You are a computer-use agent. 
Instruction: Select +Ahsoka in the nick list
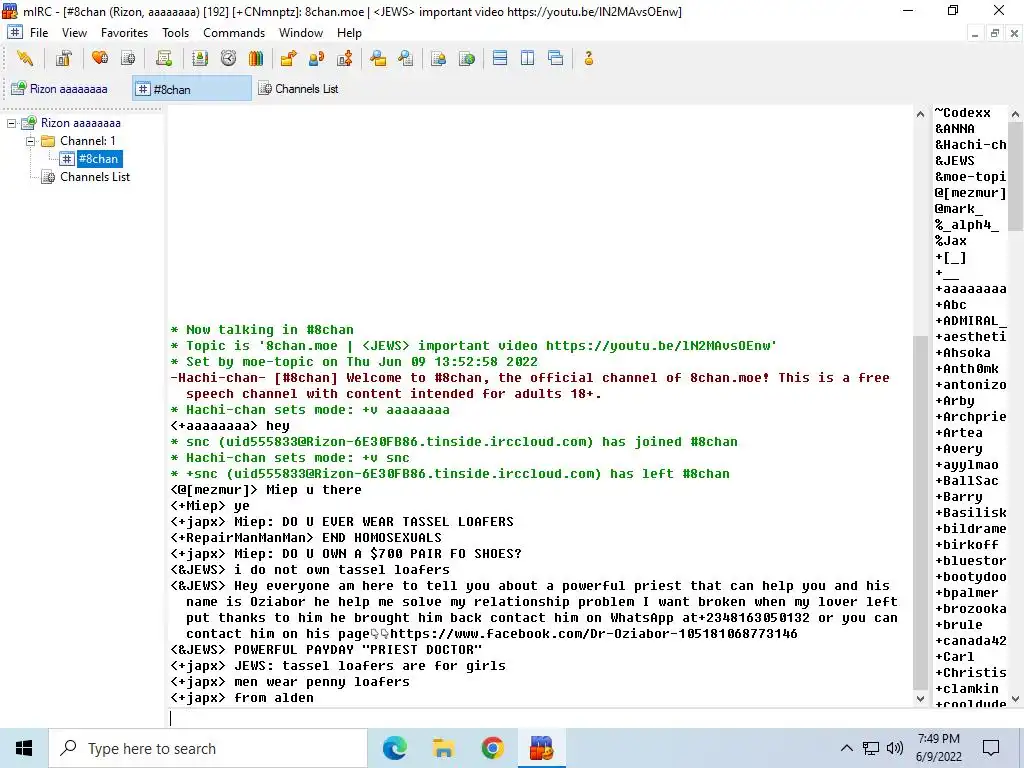pos(963,353)
